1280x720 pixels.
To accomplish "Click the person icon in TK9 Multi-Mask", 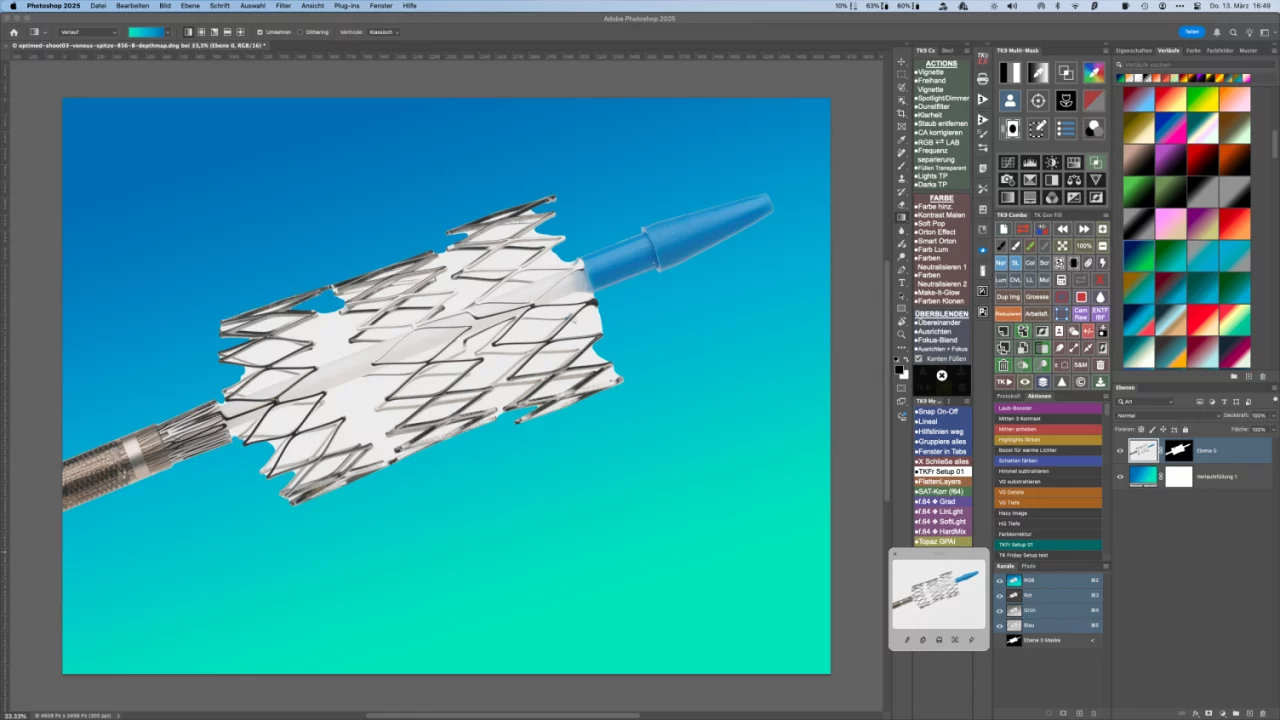I will tap(1010, 101).
